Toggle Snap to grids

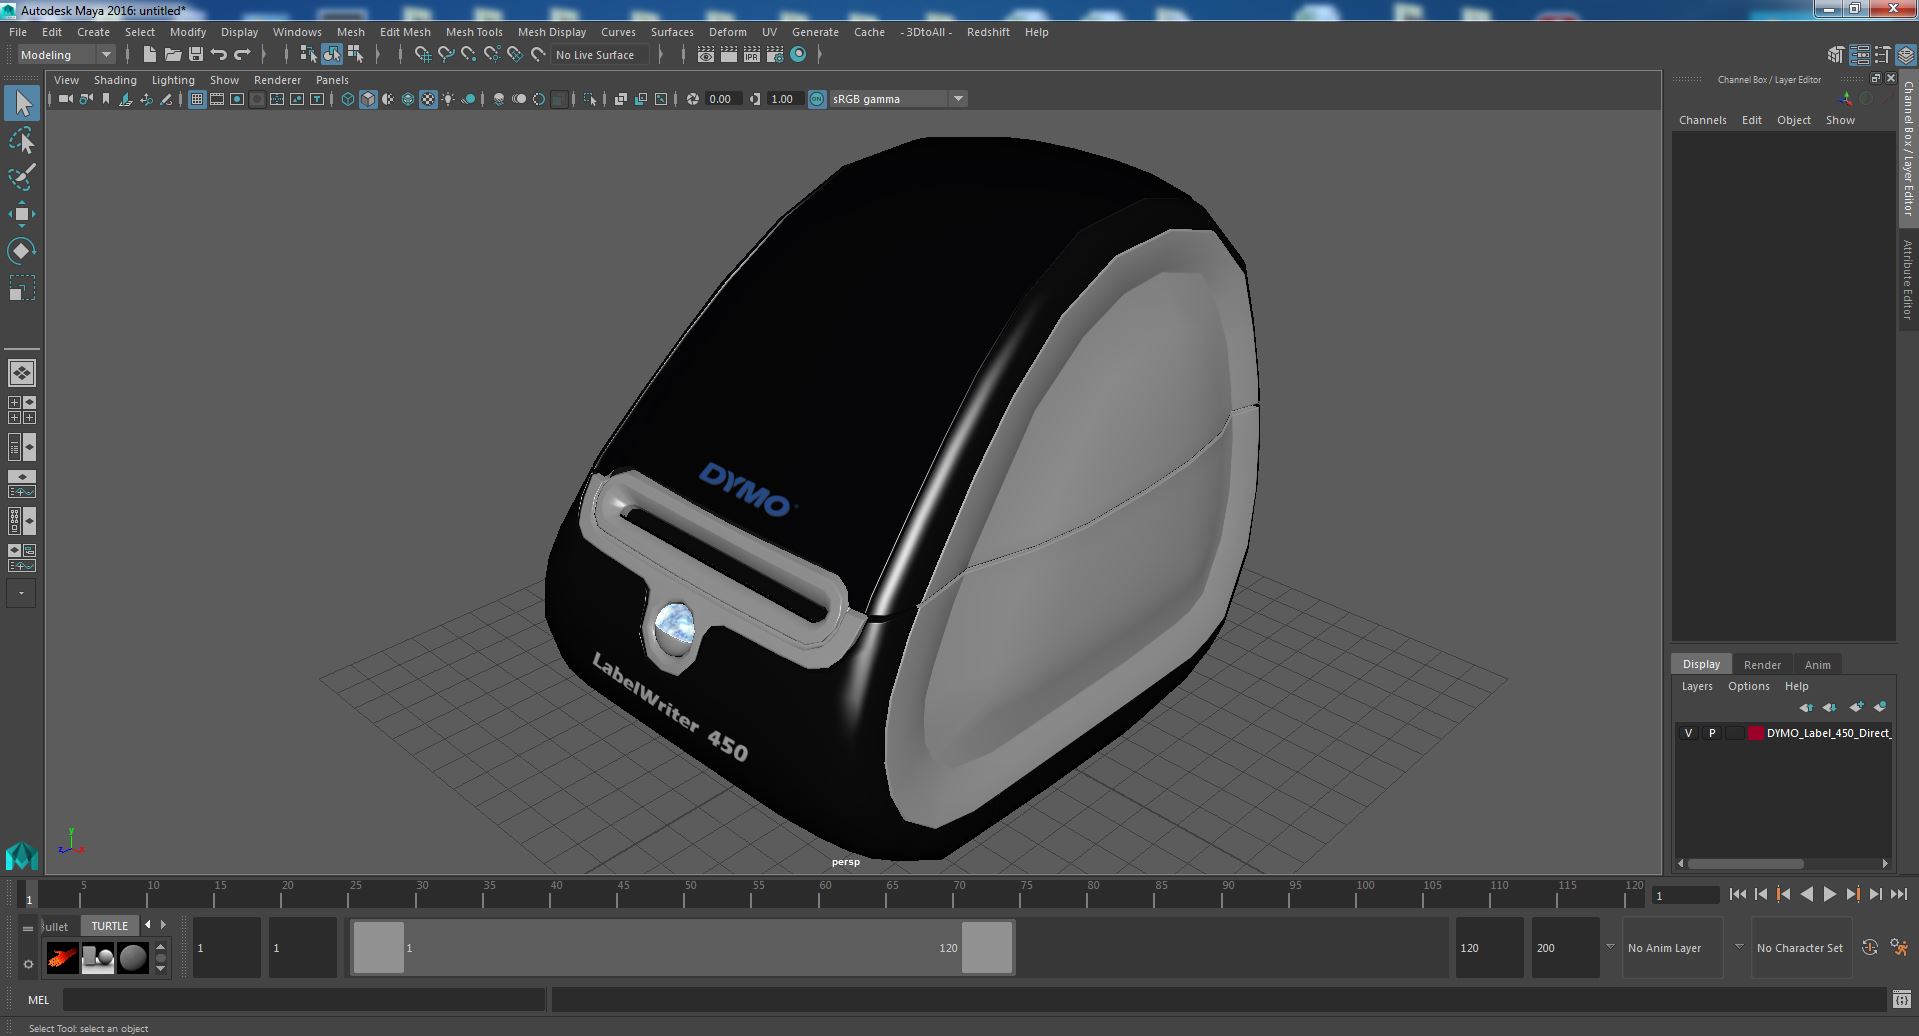(x=423, y=55)
